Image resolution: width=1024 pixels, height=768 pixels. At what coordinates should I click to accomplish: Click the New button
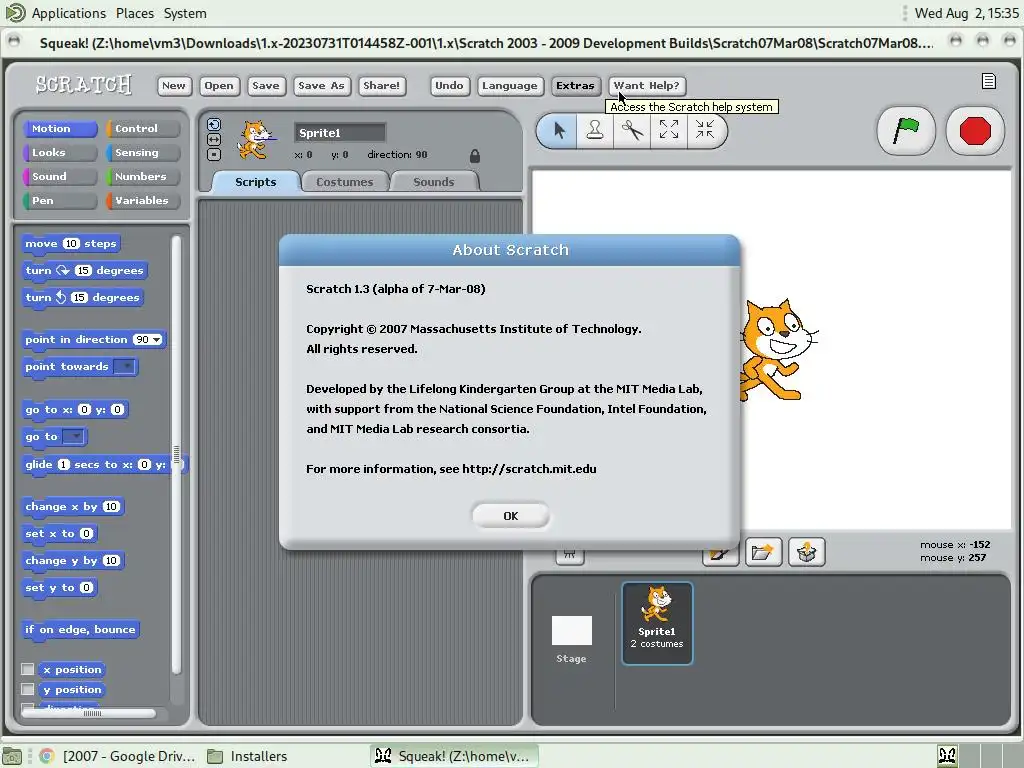[174, 86]
